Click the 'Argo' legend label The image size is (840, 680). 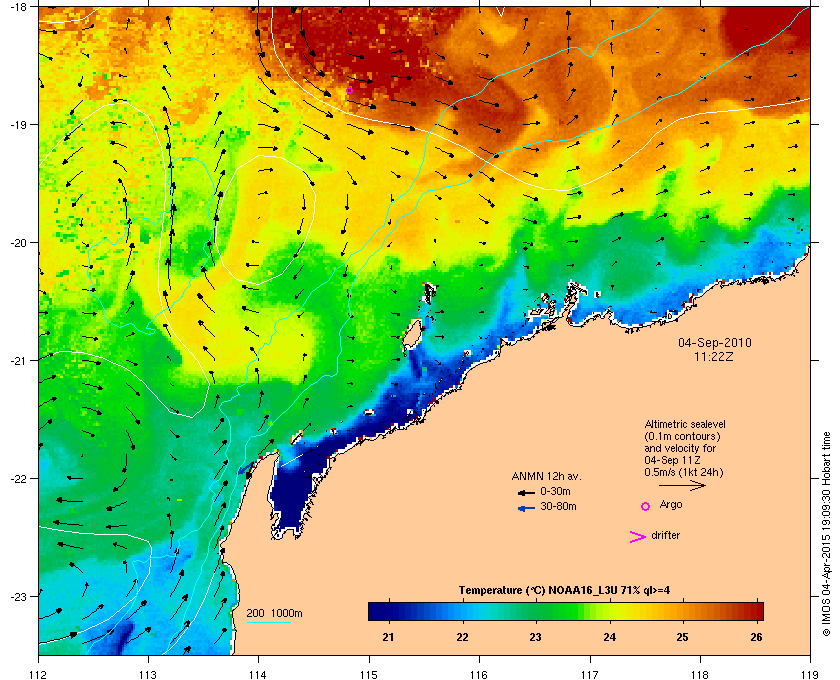[671, 505]
